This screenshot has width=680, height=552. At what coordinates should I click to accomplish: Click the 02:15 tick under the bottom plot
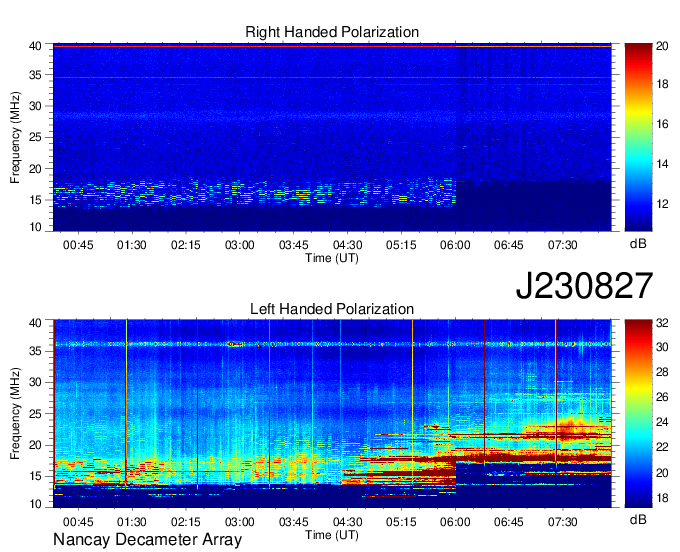click(186, 522)
